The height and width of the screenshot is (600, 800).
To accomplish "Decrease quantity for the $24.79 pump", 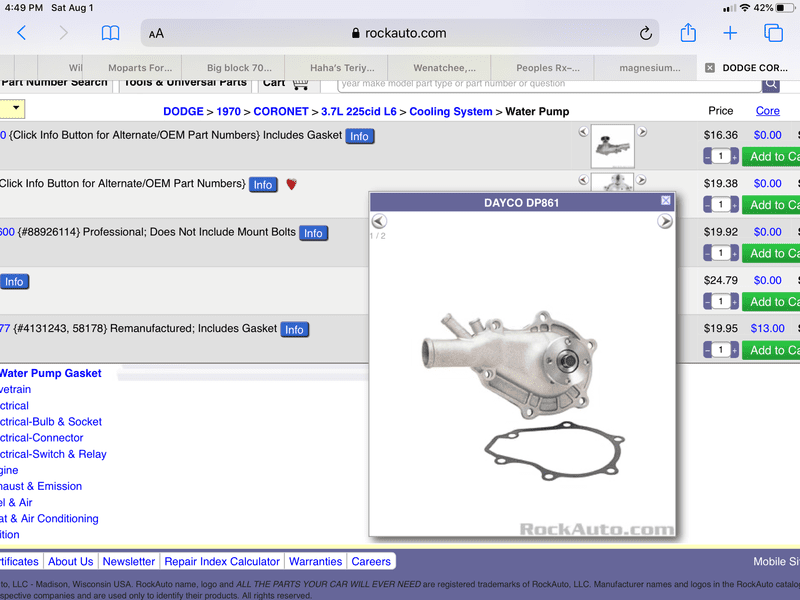I will tap(707, 302).
